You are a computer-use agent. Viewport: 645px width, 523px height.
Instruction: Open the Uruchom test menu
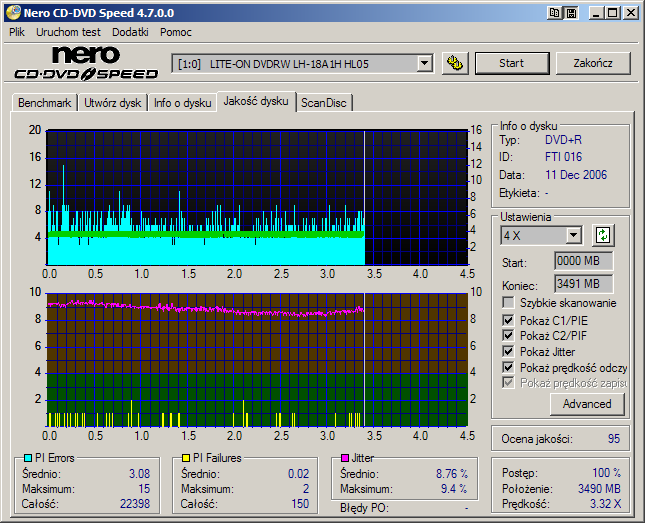point(68,32)
